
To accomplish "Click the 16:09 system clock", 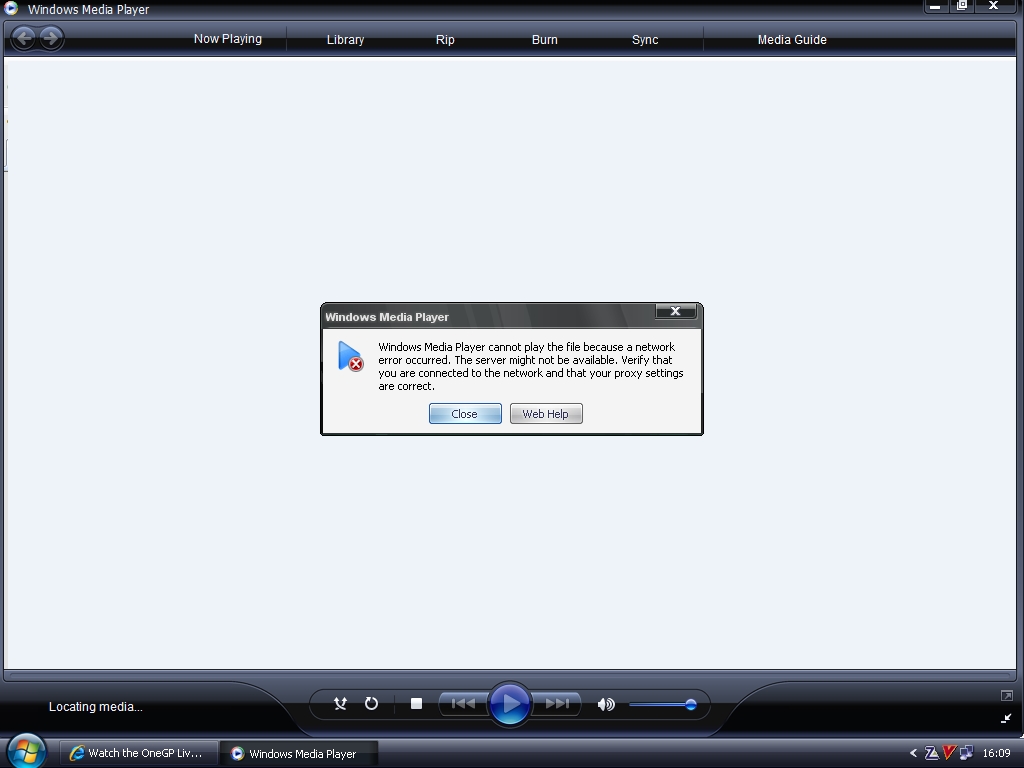I will [x=997, y=753].
